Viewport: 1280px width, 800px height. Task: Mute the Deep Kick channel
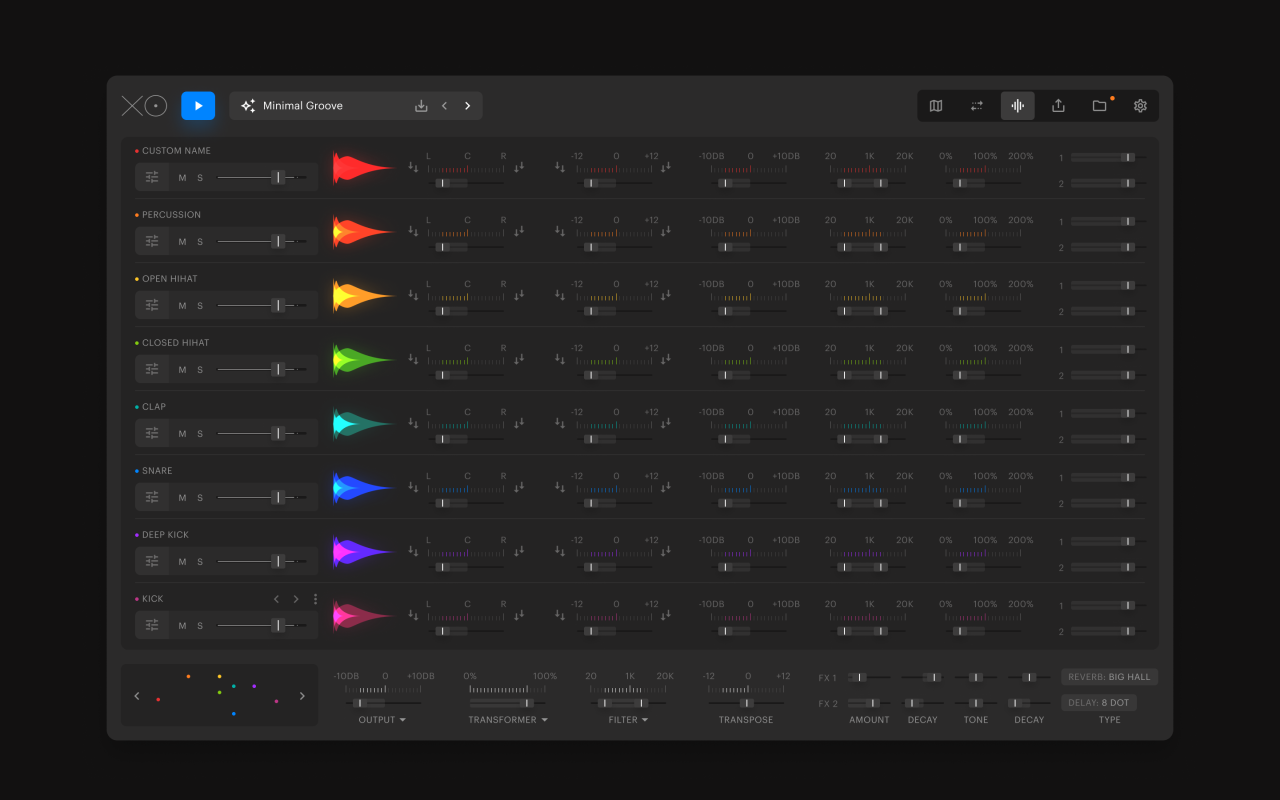(182, 561)
